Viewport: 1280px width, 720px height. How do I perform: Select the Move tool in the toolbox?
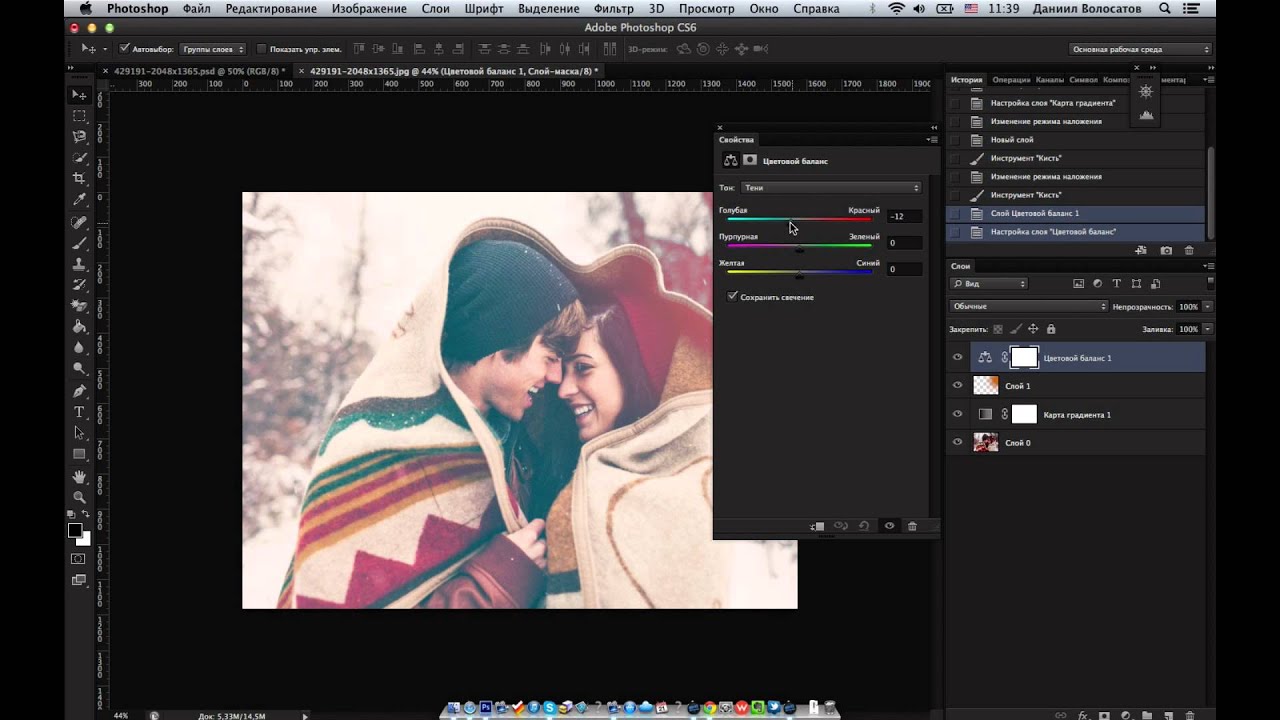coord(79,94)
